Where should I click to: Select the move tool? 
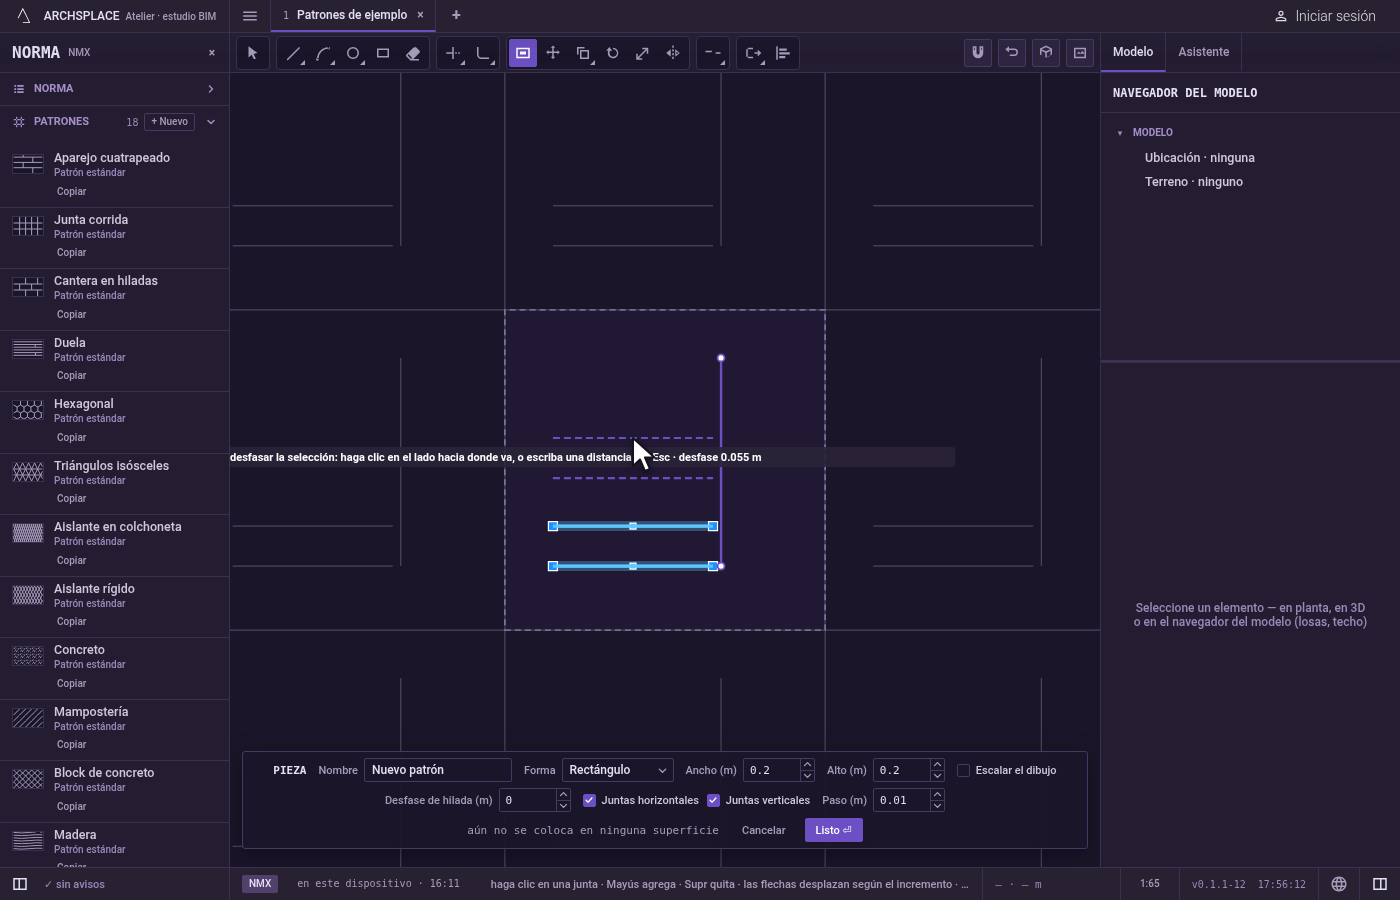tap(553, 53)
